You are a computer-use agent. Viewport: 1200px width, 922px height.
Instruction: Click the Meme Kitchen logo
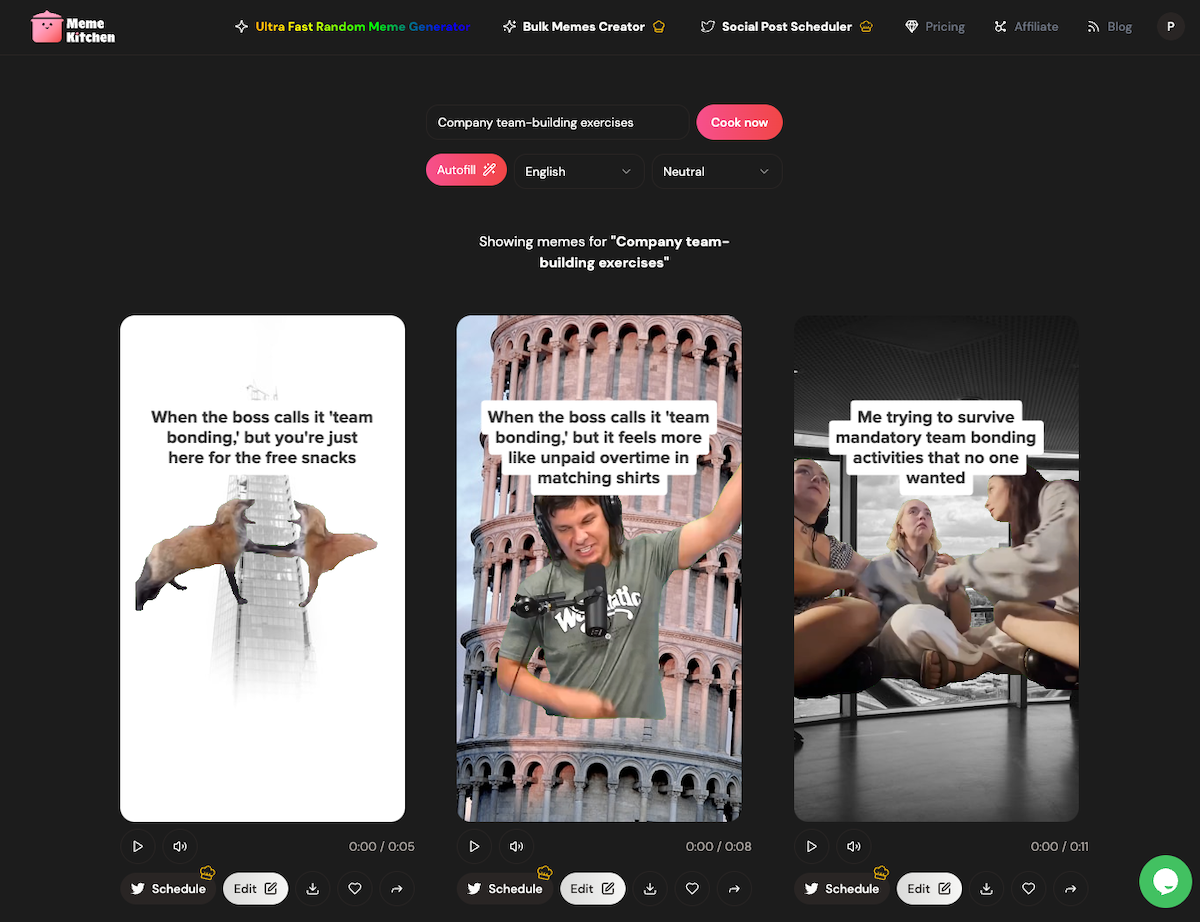(73, 27)
